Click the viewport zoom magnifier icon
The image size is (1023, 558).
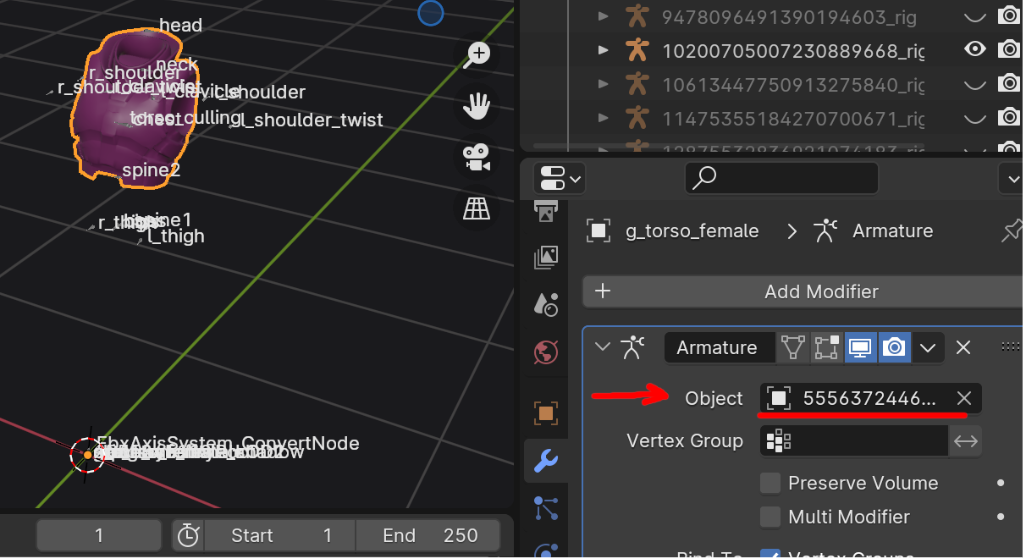point(477,54)
